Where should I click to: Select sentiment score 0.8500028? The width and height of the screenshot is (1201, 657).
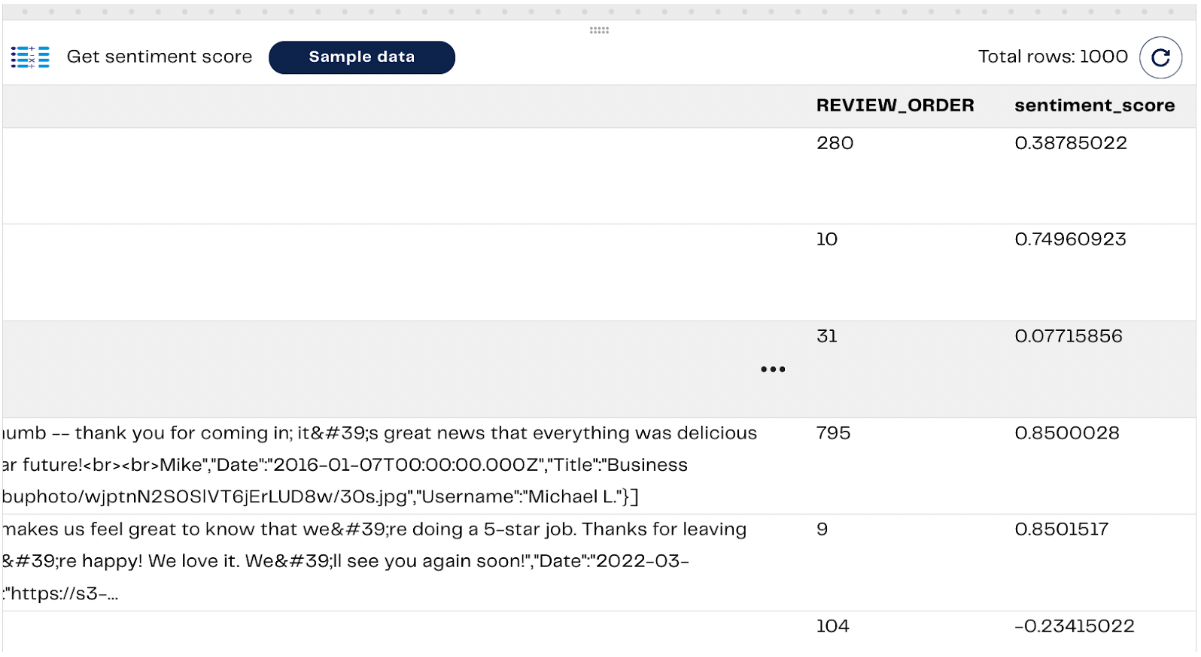point(1069,433)
